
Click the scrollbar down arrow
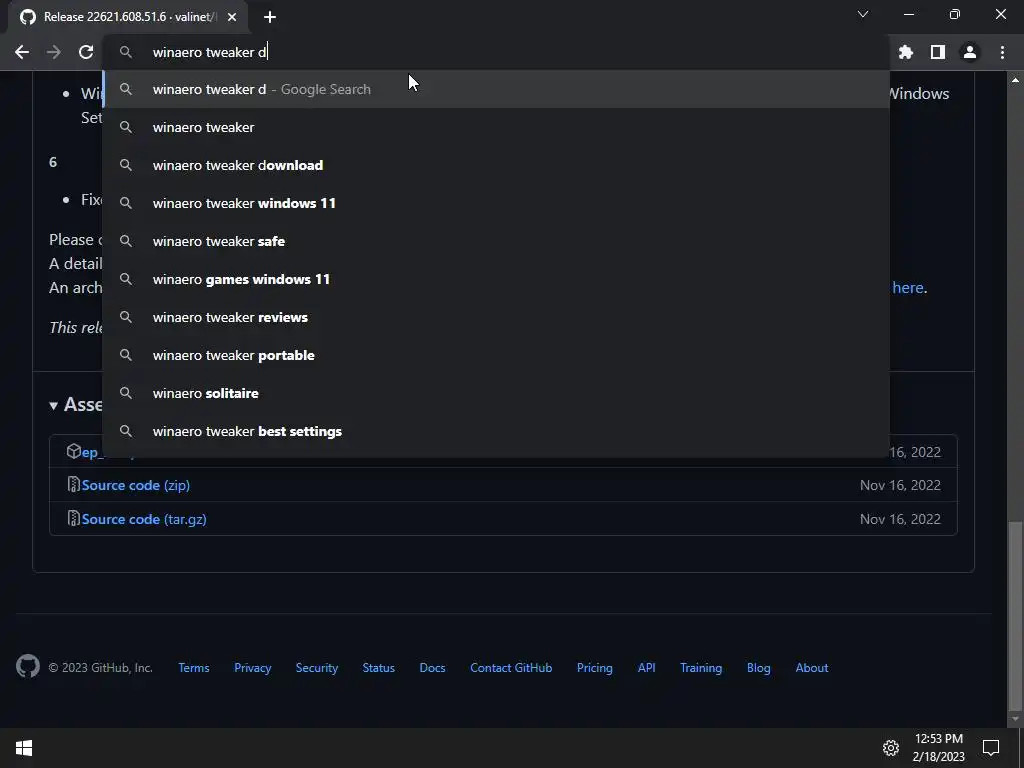click(1015, 719)
